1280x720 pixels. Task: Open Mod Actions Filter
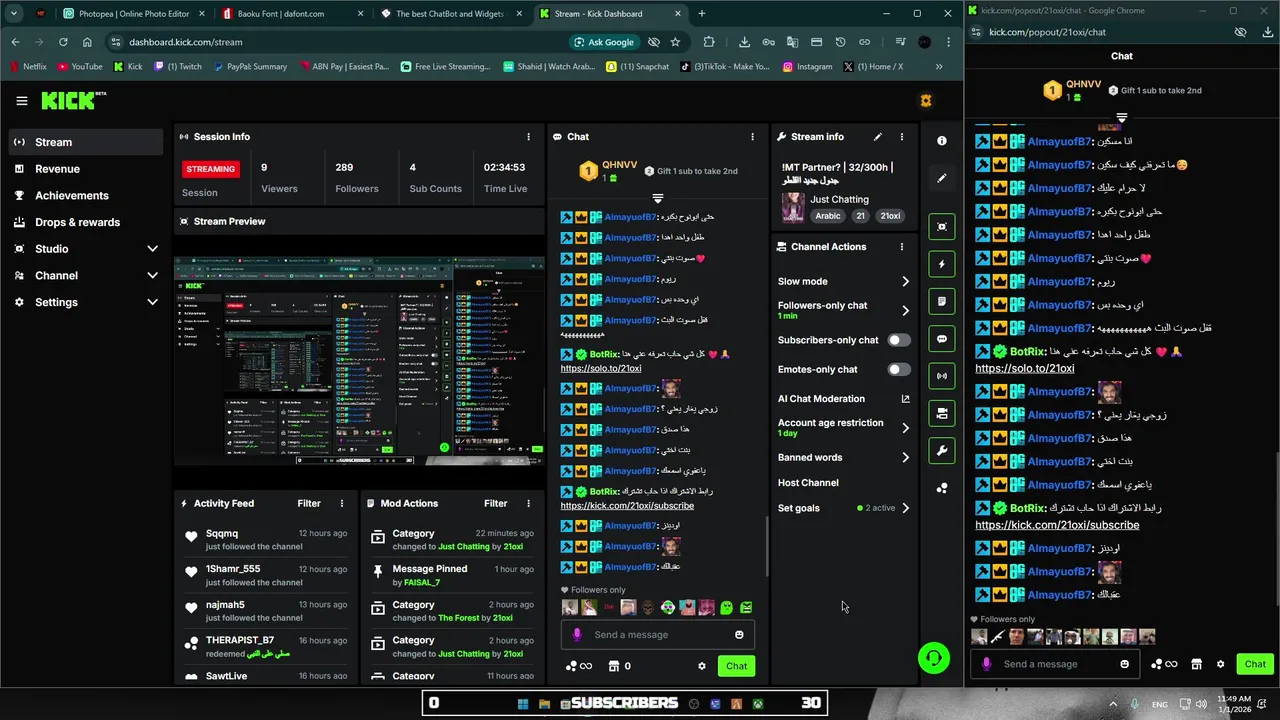click(496, 504)
